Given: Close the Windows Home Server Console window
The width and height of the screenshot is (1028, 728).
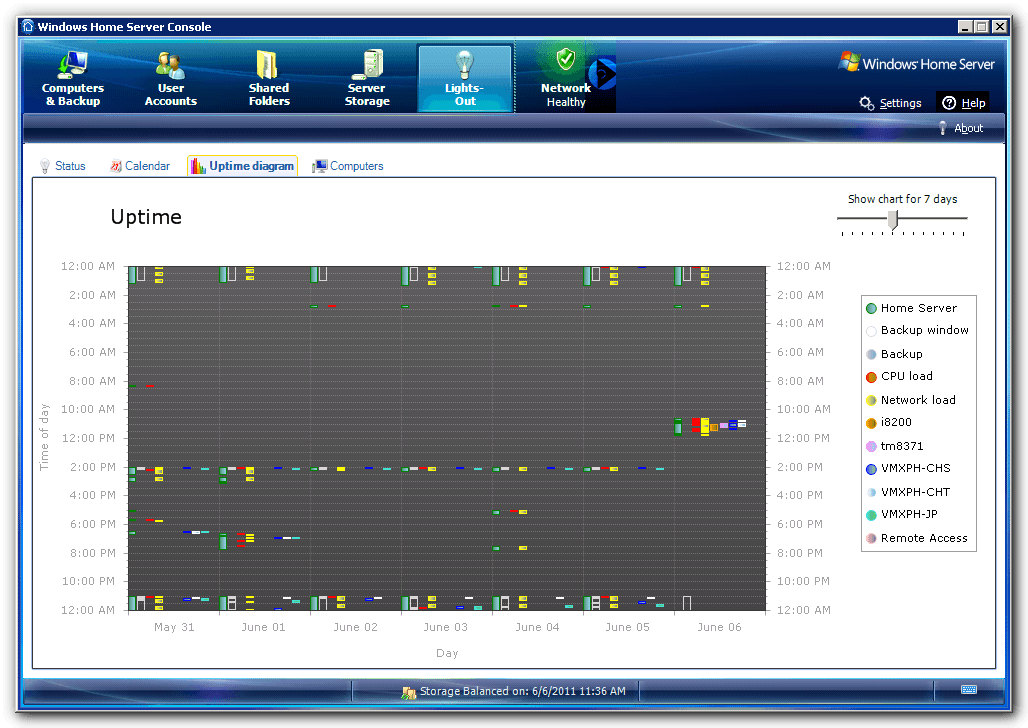Looking at the screenshot, I should coord(999,27).
